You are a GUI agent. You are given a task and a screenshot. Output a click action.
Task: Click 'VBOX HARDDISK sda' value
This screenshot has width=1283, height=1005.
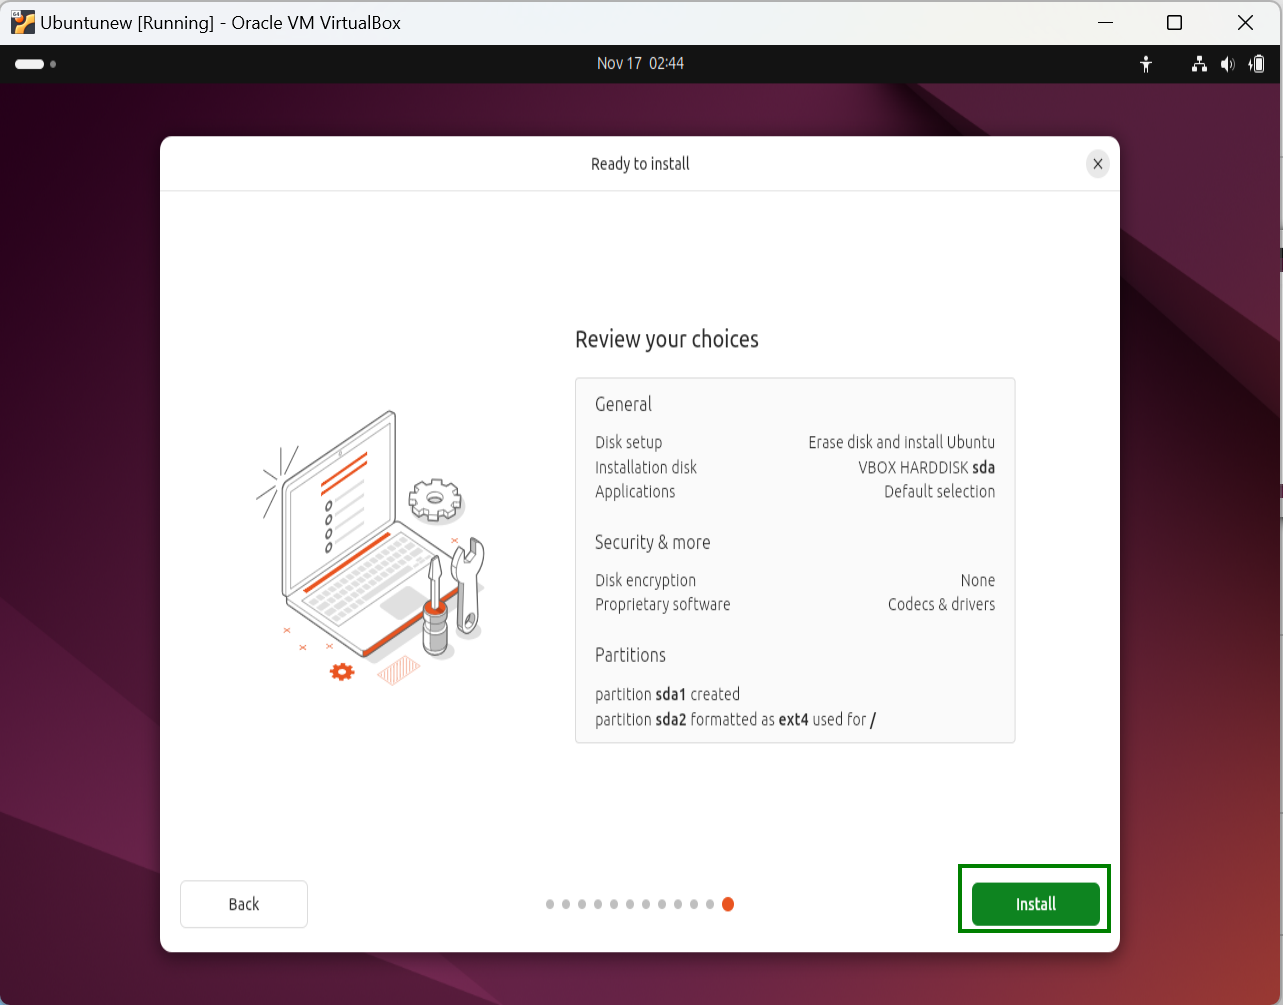pos(926,467)
